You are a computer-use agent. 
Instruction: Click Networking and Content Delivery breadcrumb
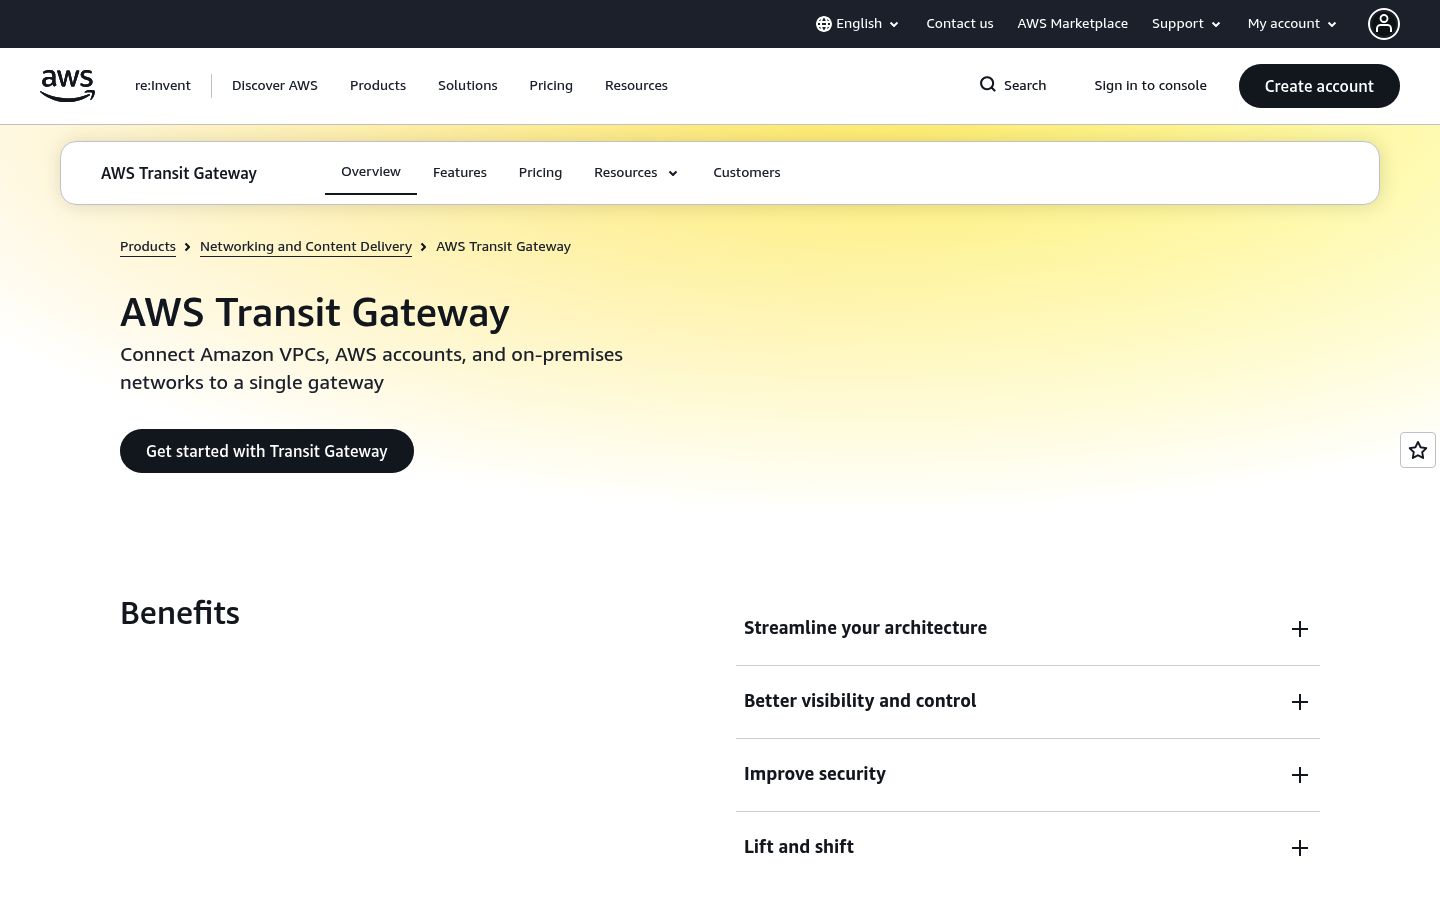306,247
